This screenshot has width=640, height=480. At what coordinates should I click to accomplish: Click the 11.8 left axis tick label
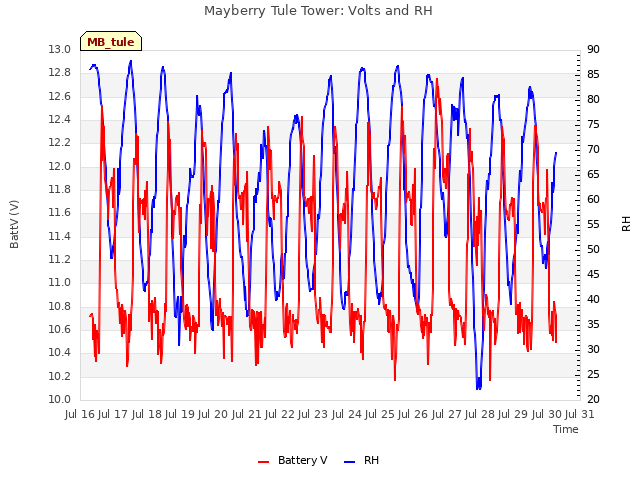59,189
